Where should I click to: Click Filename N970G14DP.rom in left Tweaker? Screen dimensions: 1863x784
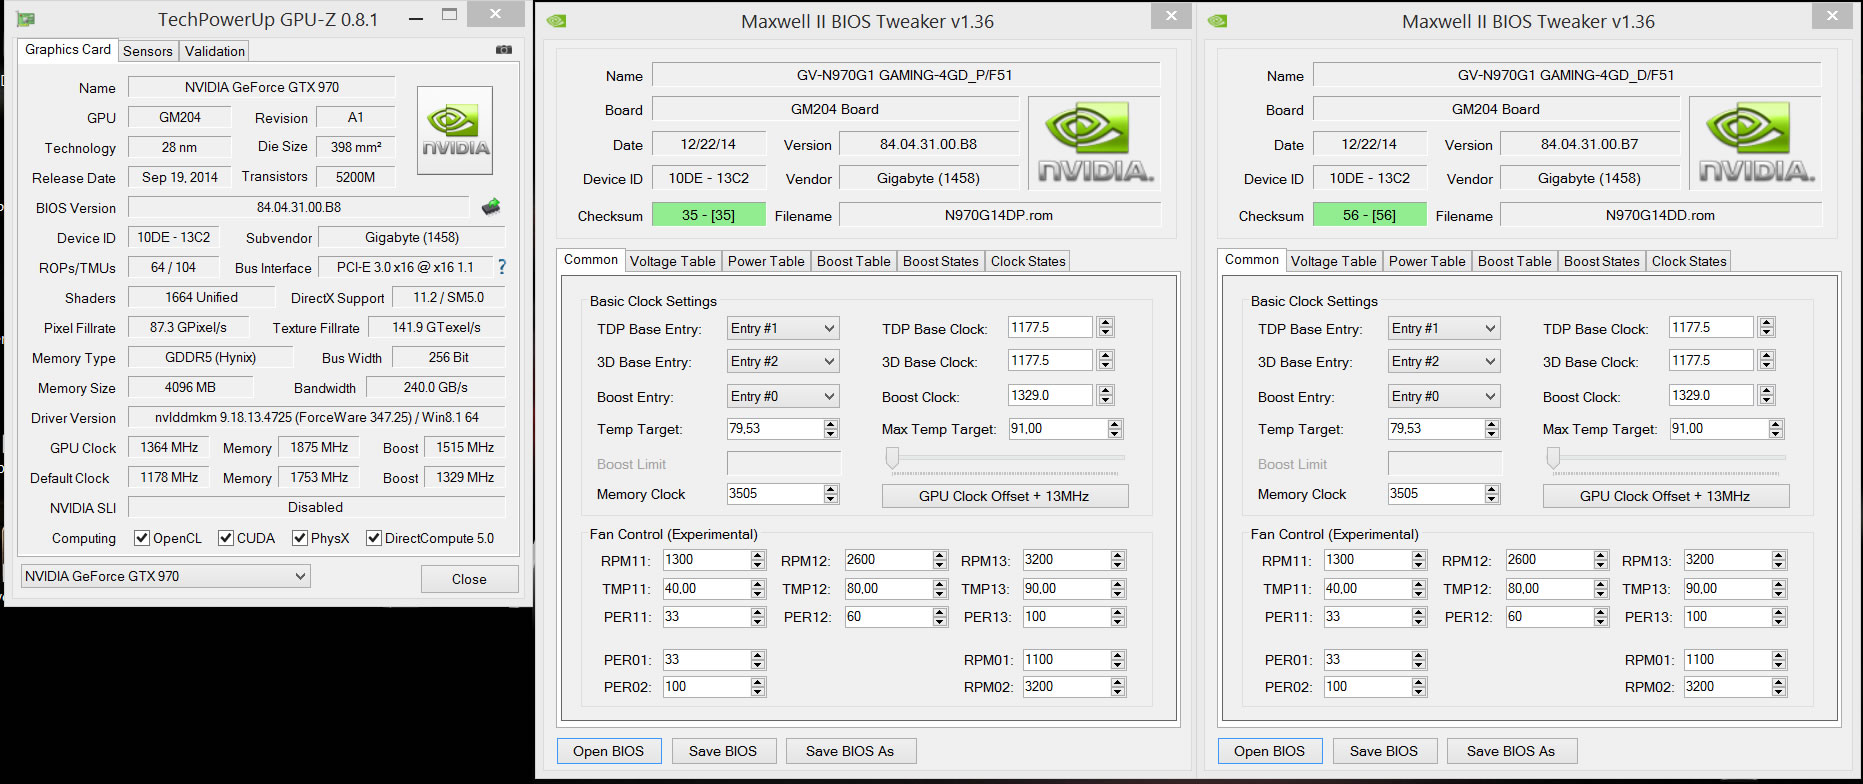coord(999,215)
